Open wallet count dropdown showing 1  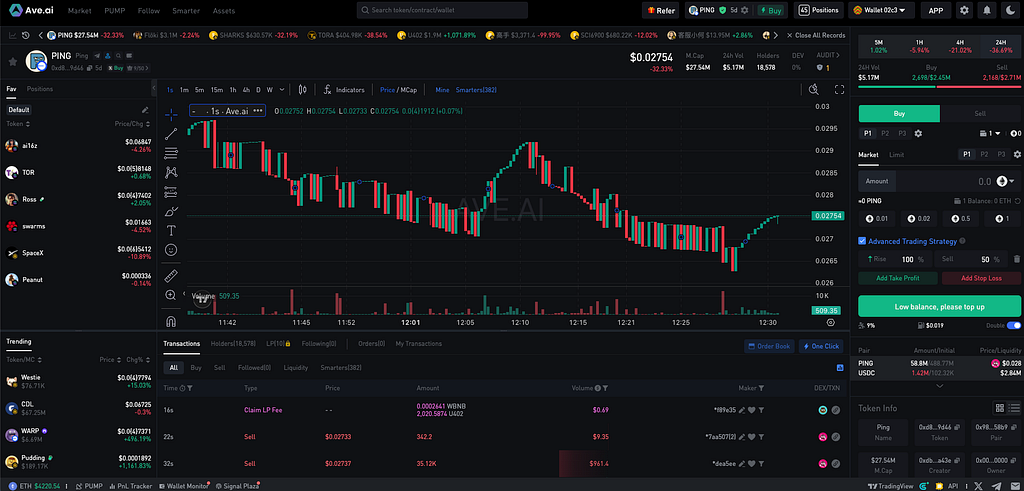pos(990,133)
